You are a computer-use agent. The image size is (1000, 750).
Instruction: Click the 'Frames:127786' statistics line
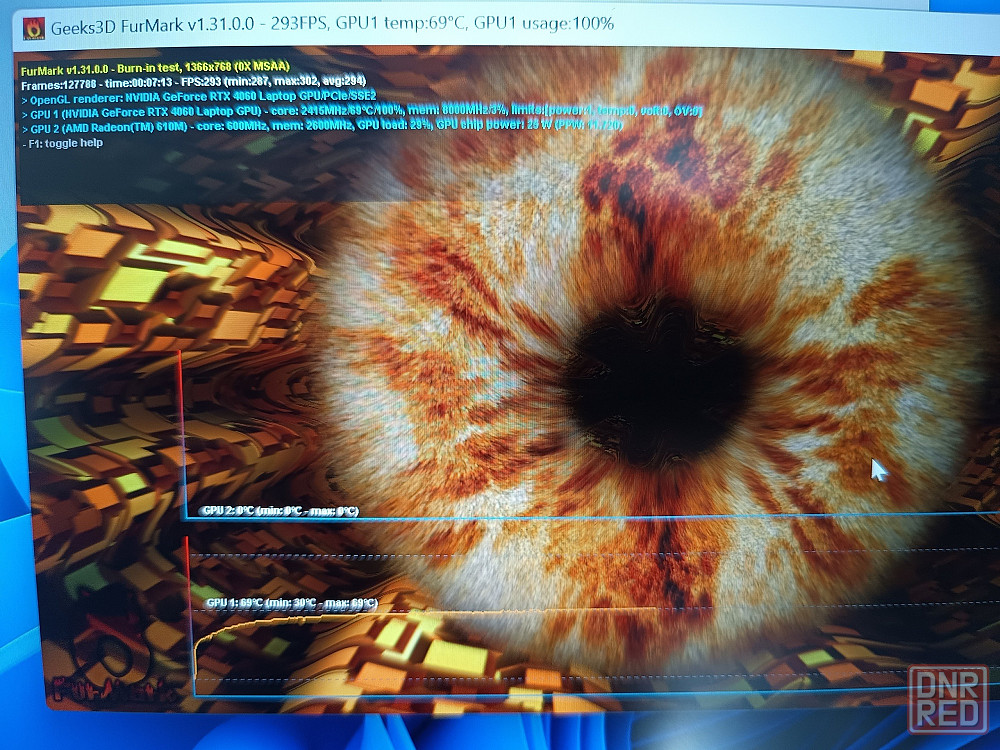point(193,82)
